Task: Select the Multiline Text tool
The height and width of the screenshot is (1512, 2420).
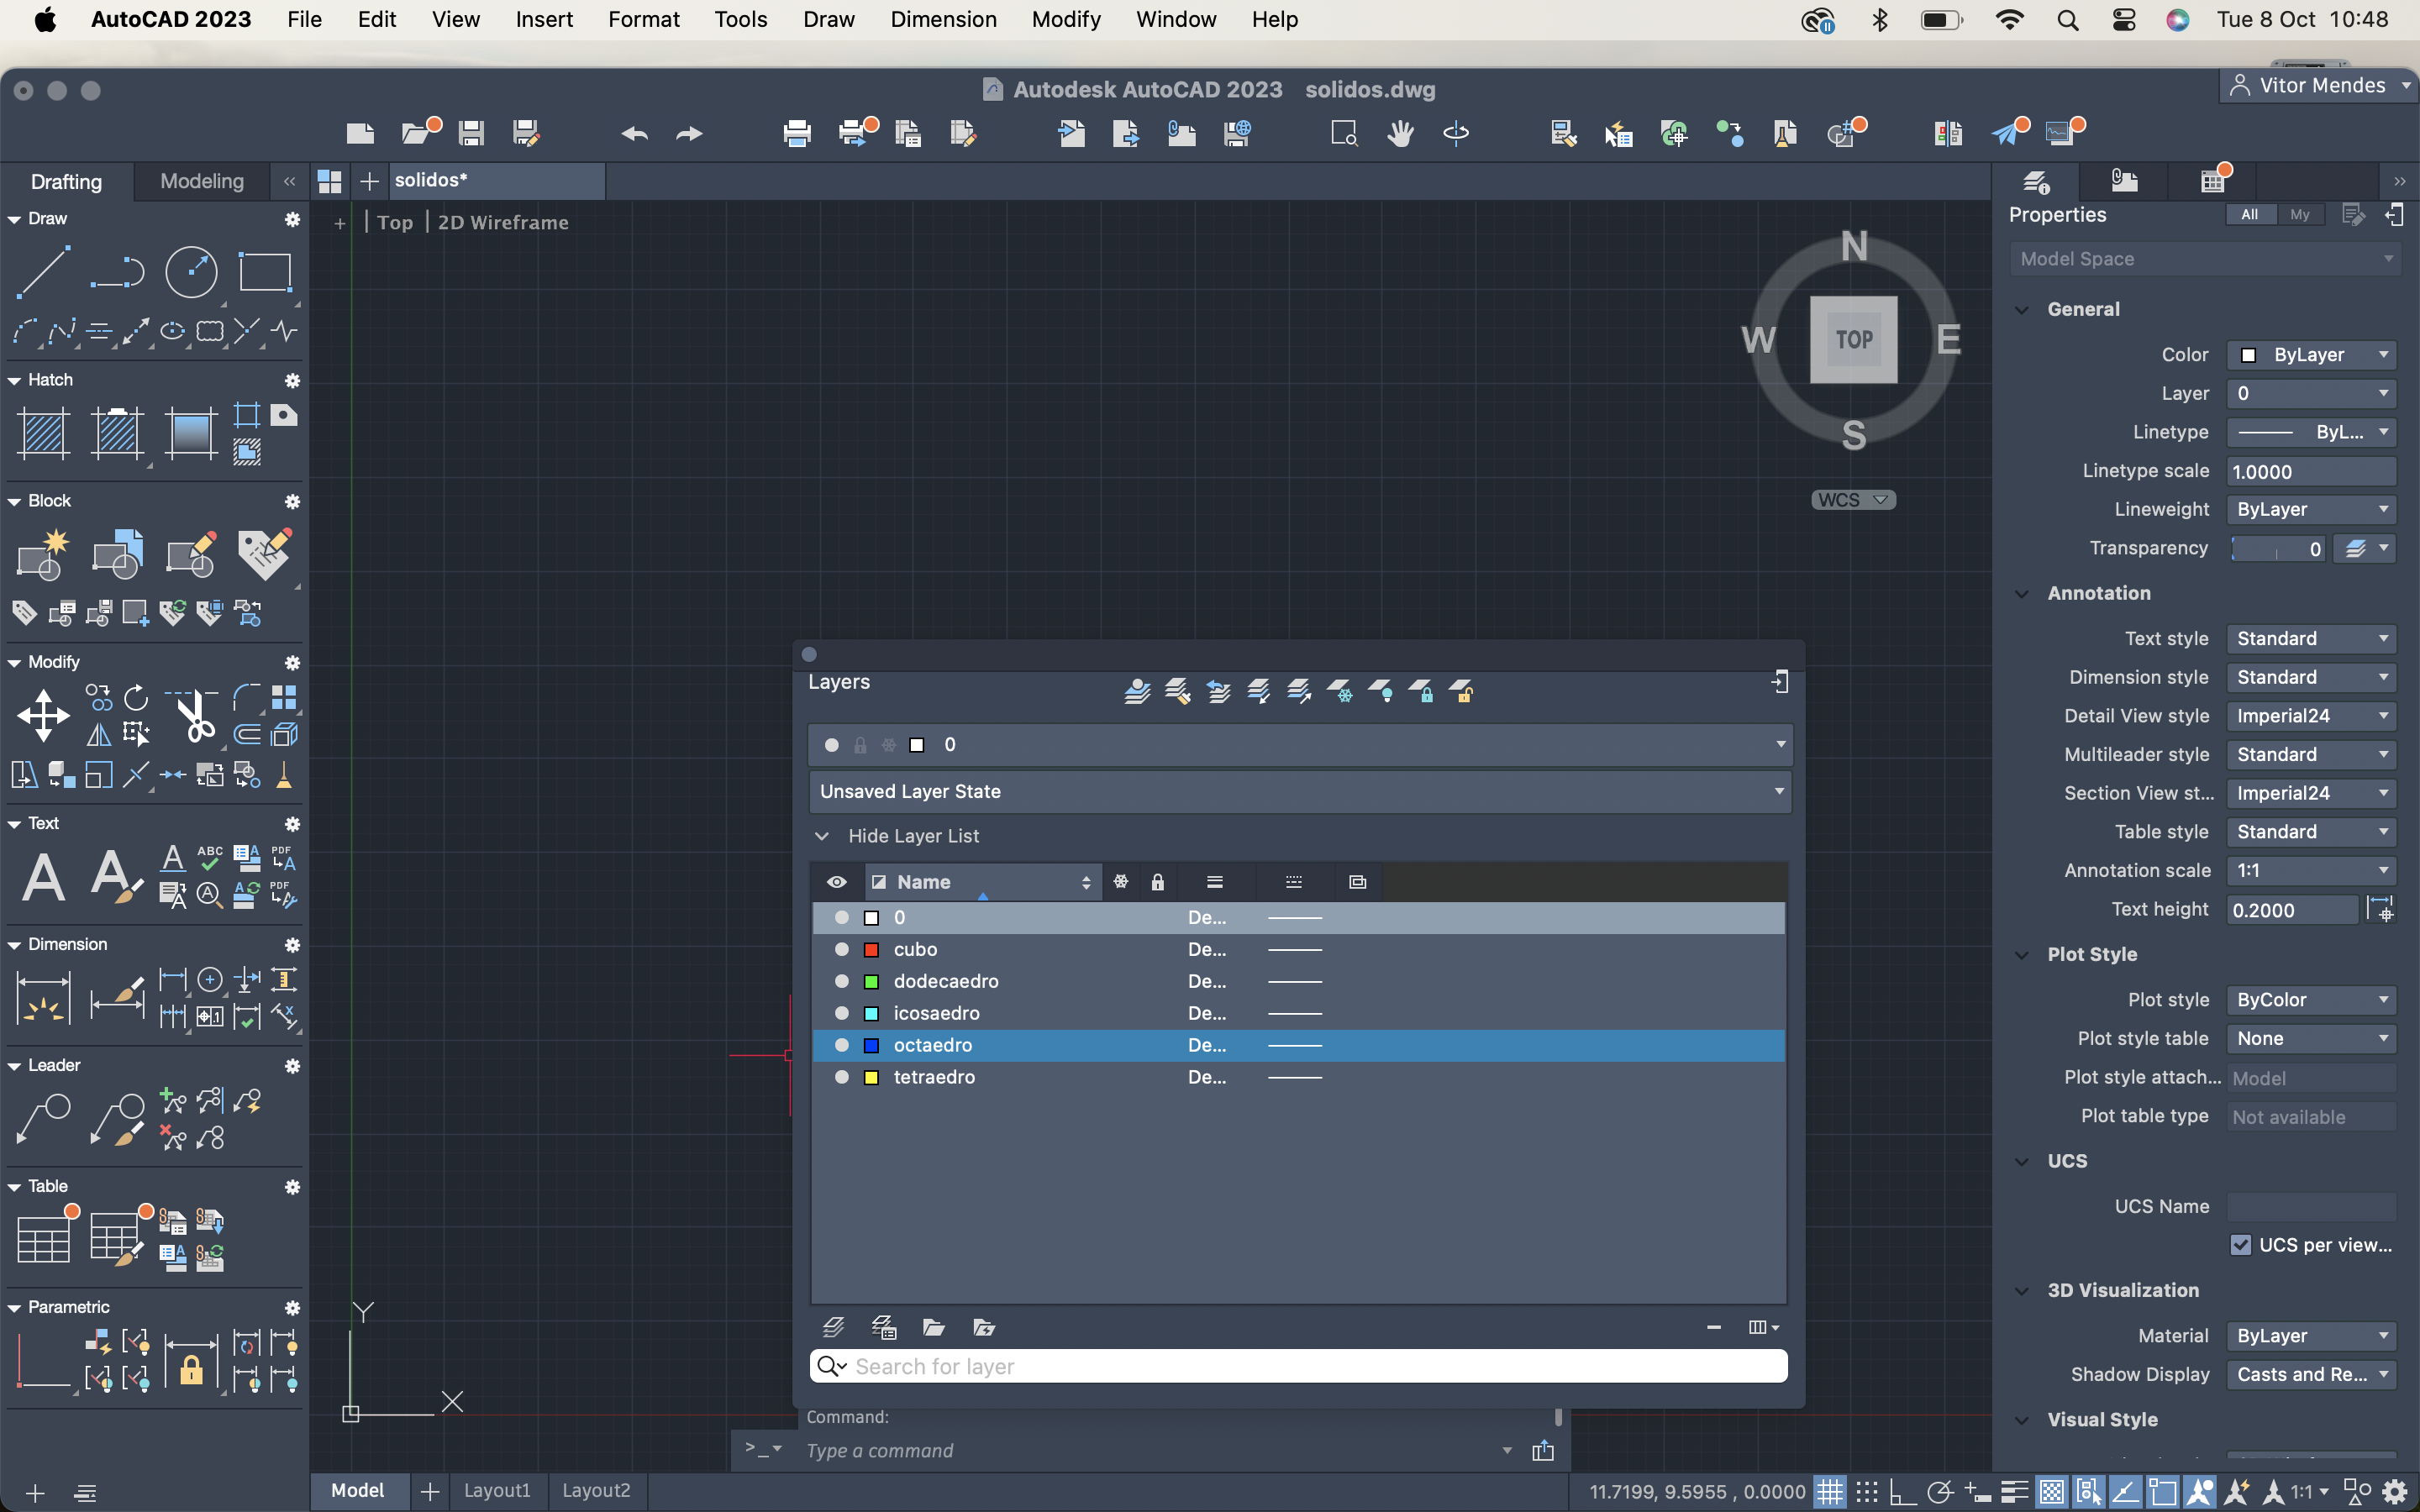Action: pos(43,877)
